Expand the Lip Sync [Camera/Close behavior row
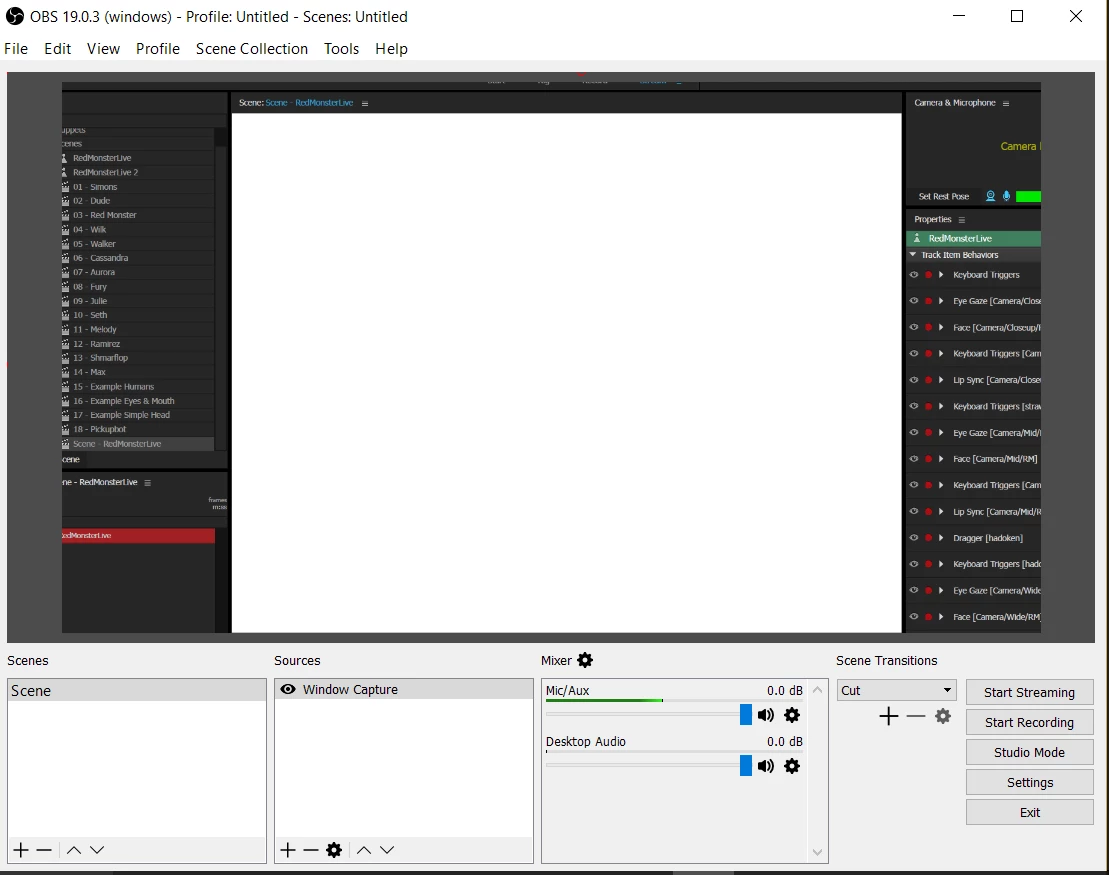 tap(941, 380)
